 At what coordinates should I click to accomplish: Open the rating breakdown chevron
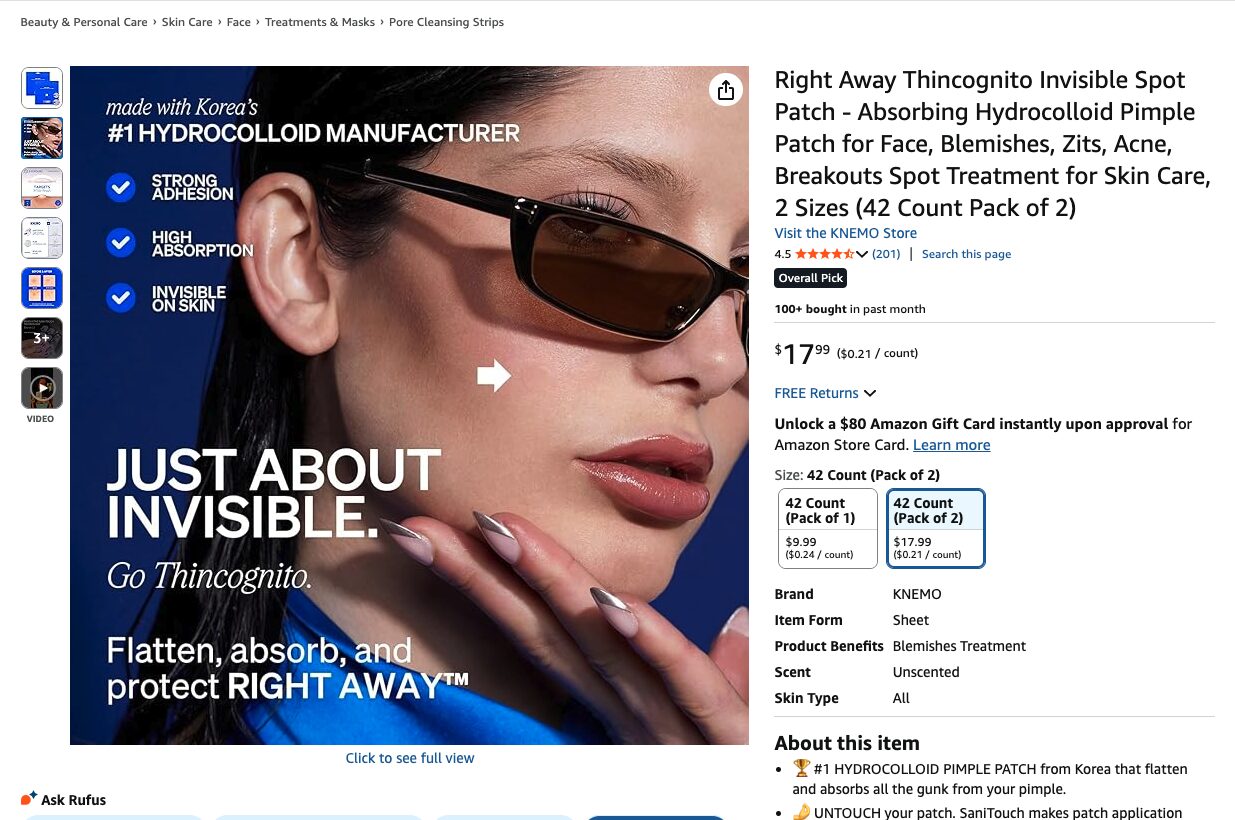tap(862, 254)
